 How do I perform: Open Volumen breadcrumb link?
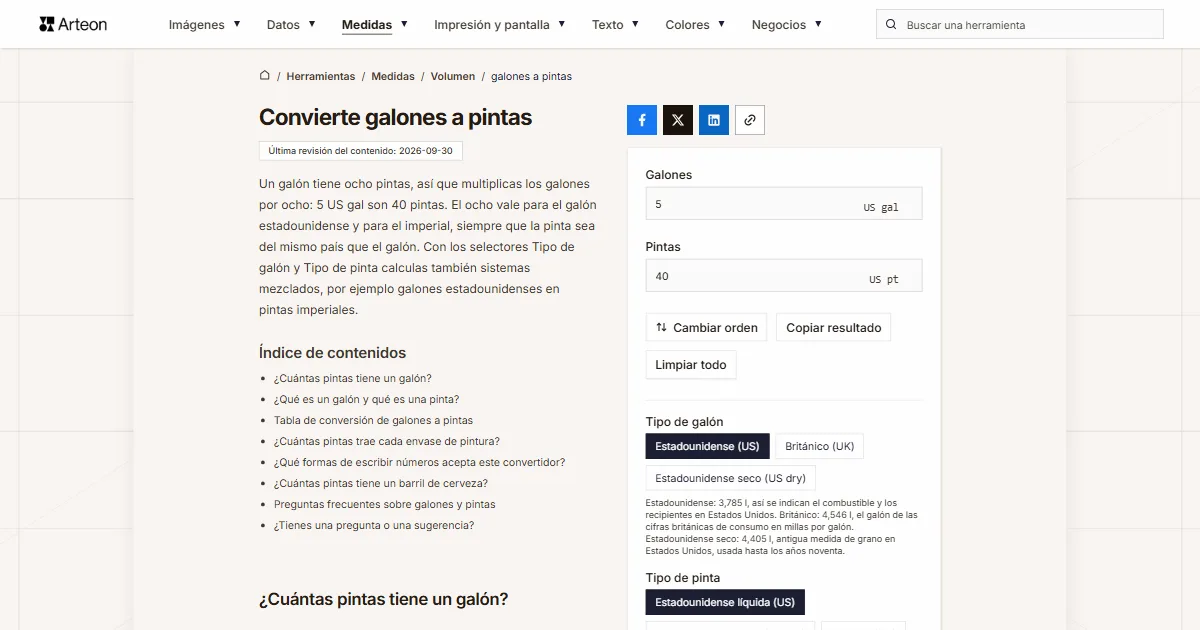point(453,76)
